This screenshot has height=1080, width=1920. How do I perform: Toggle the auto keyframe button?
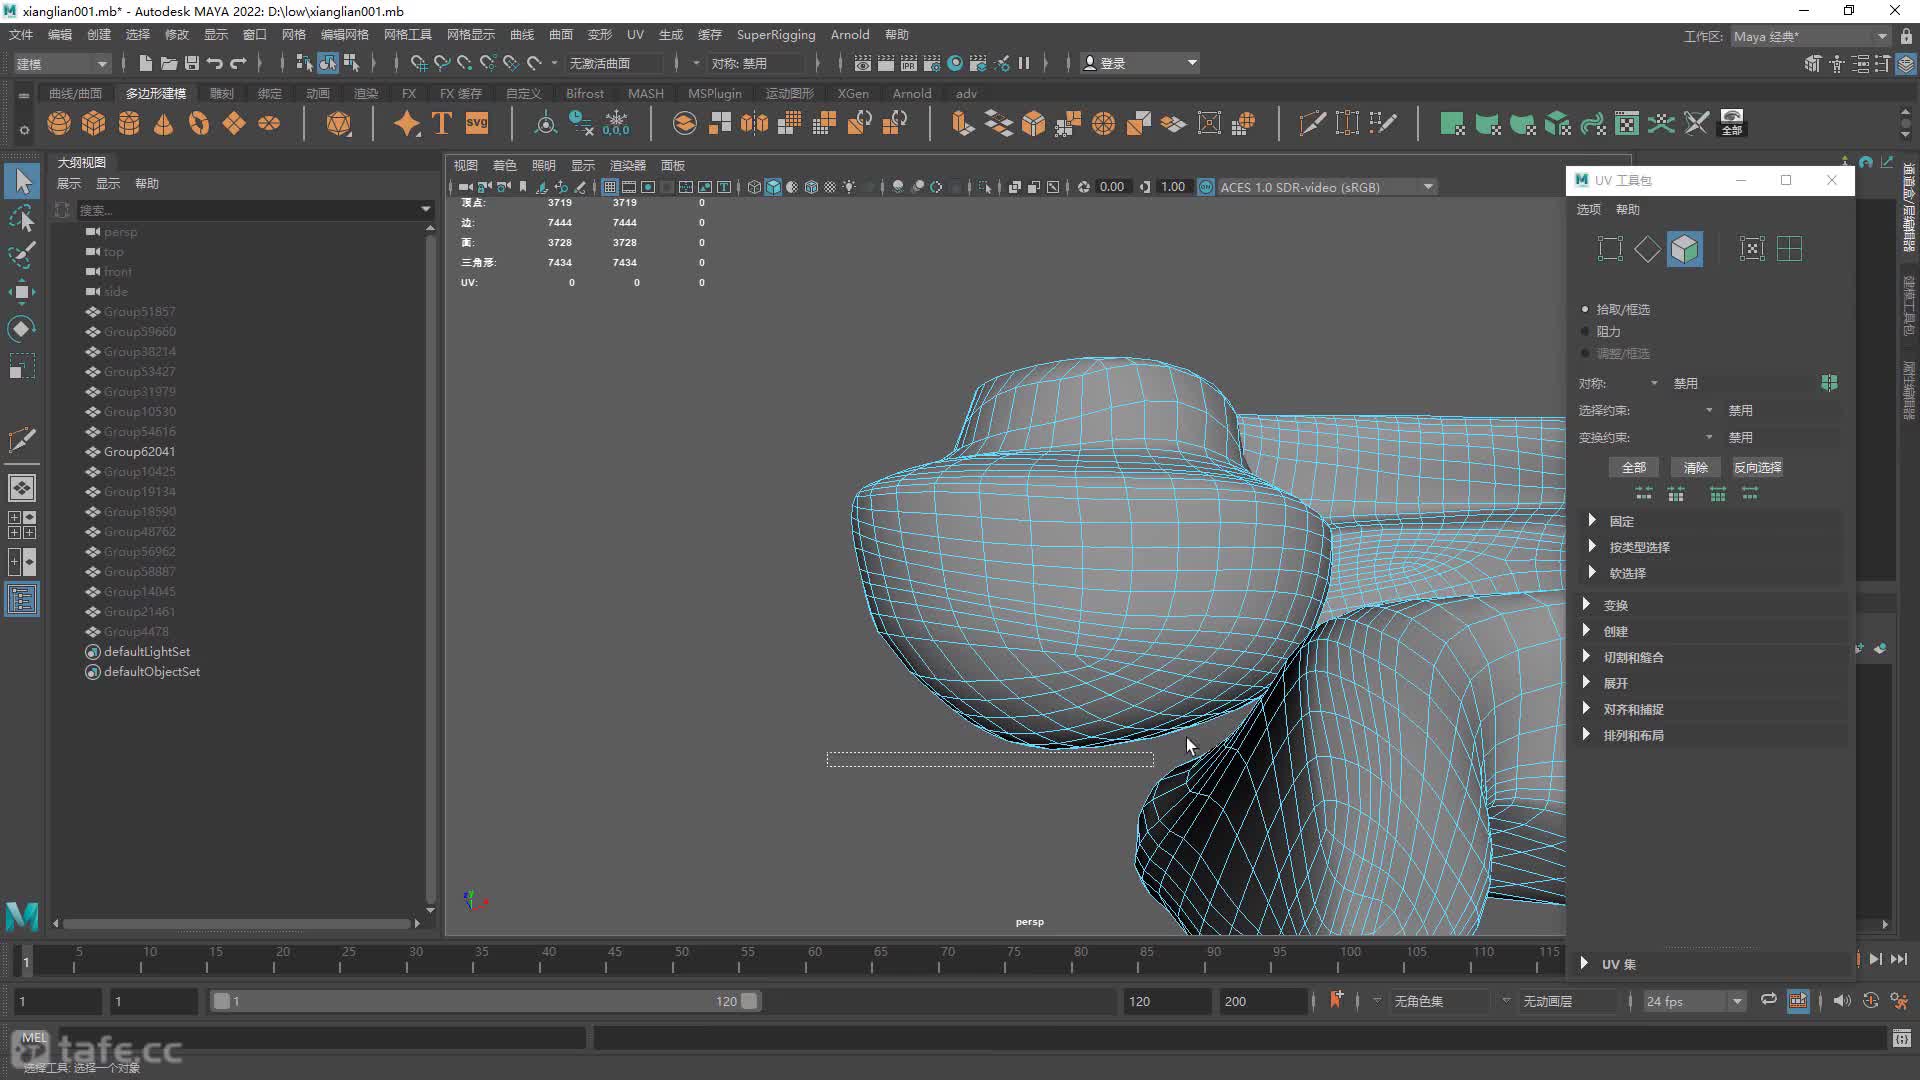coord(1870,1001)
